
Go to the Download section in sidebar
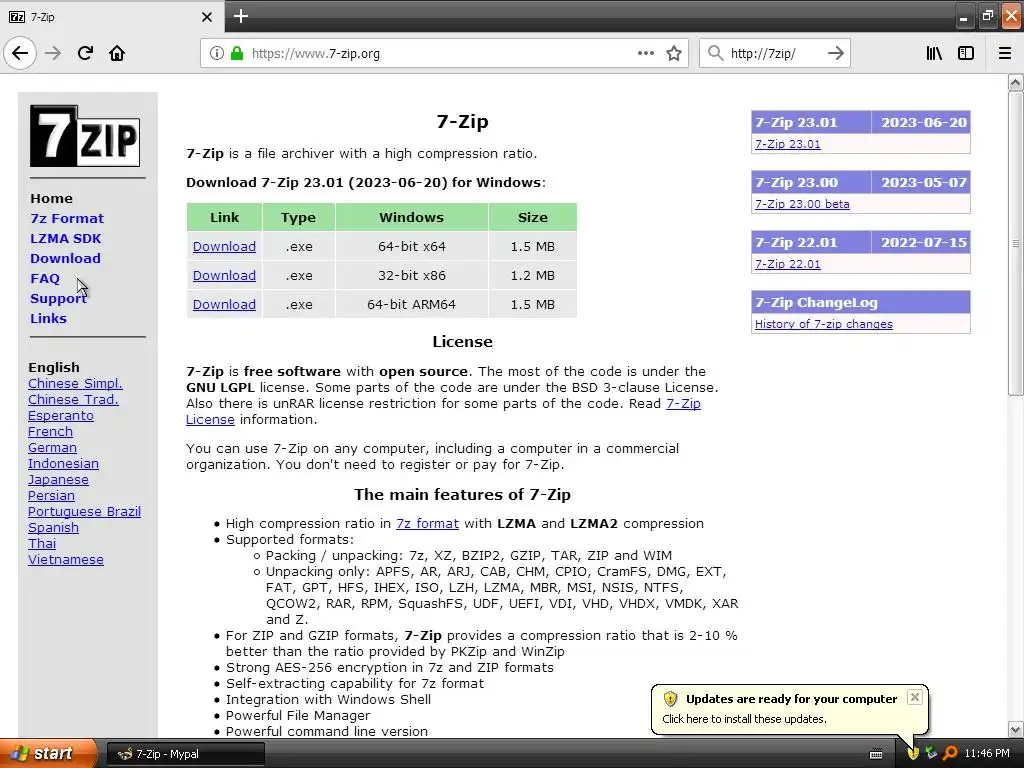(x=65, y=259)
